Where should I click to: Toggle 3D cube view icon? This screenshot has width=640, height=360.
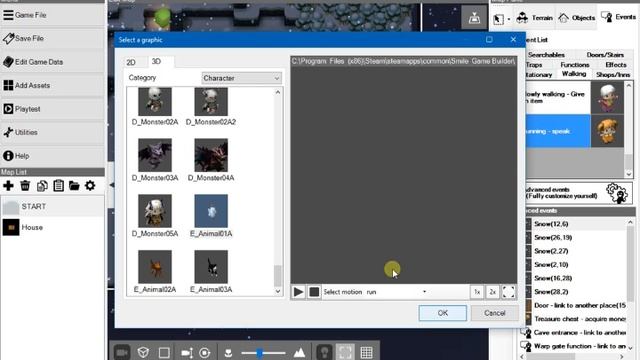[143, 352]
